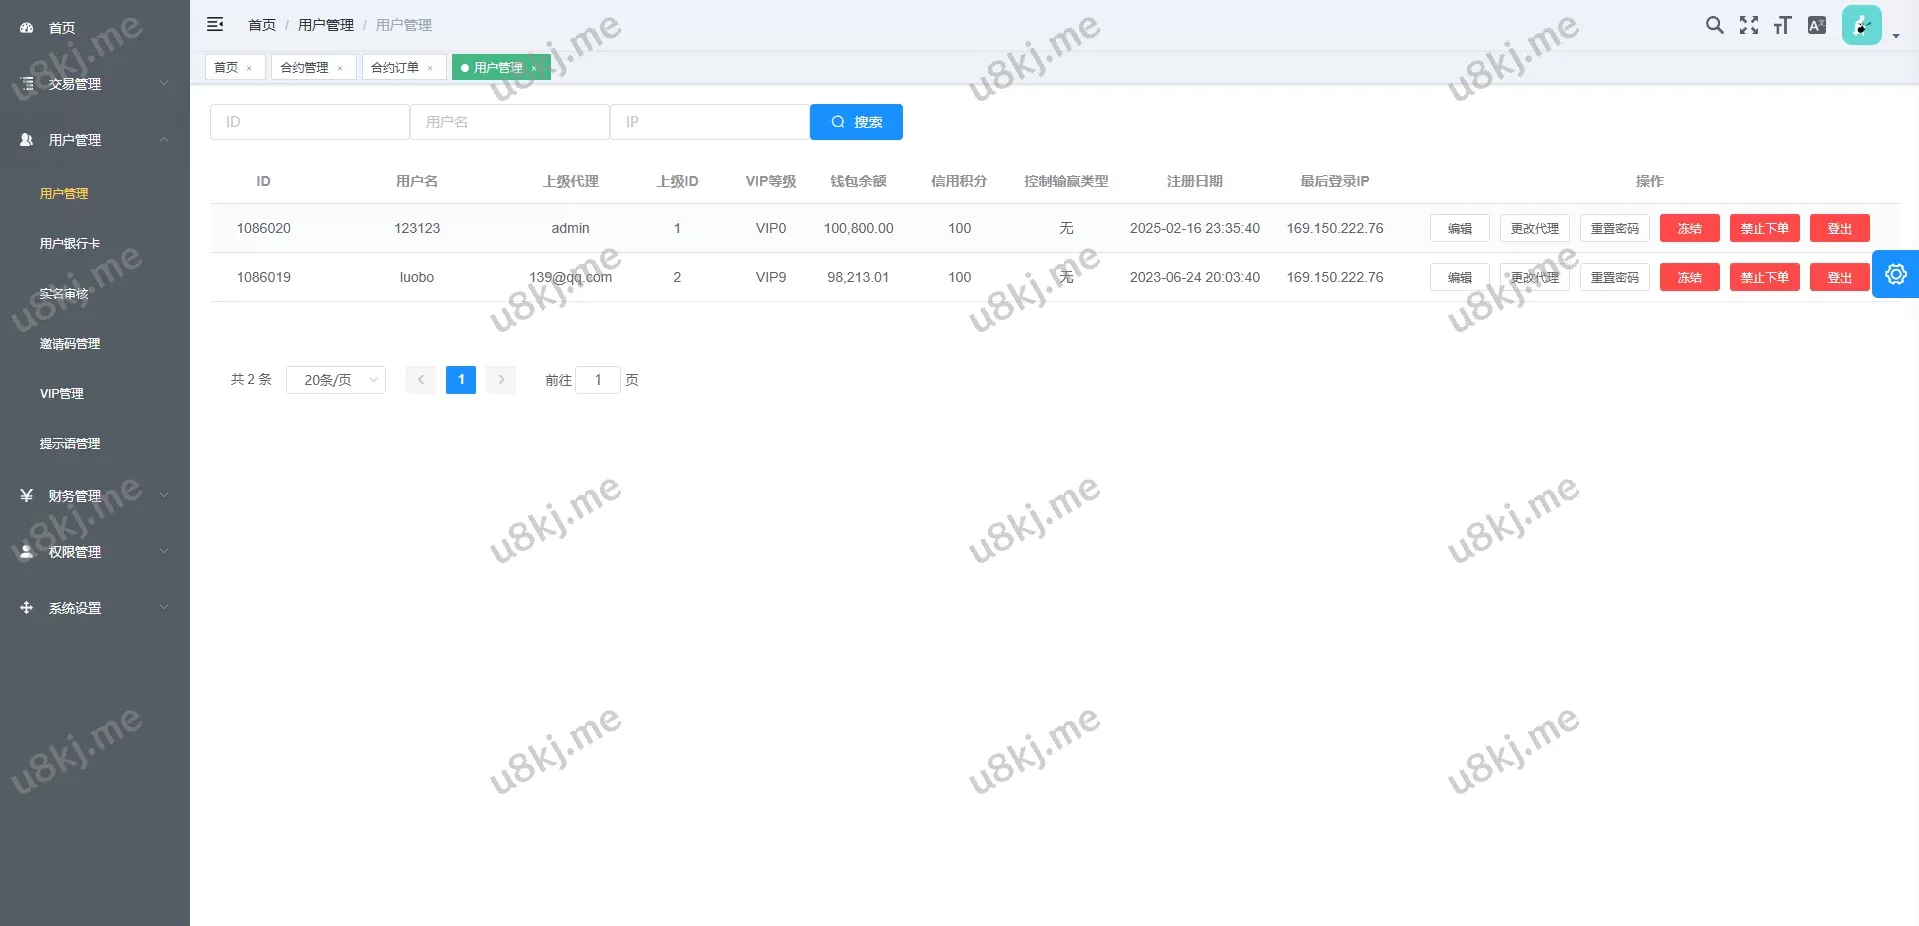Open the blue settings gear panel
Image resolution: width=1919 pixels, height=926 pixels.
tap(1895, 274)
